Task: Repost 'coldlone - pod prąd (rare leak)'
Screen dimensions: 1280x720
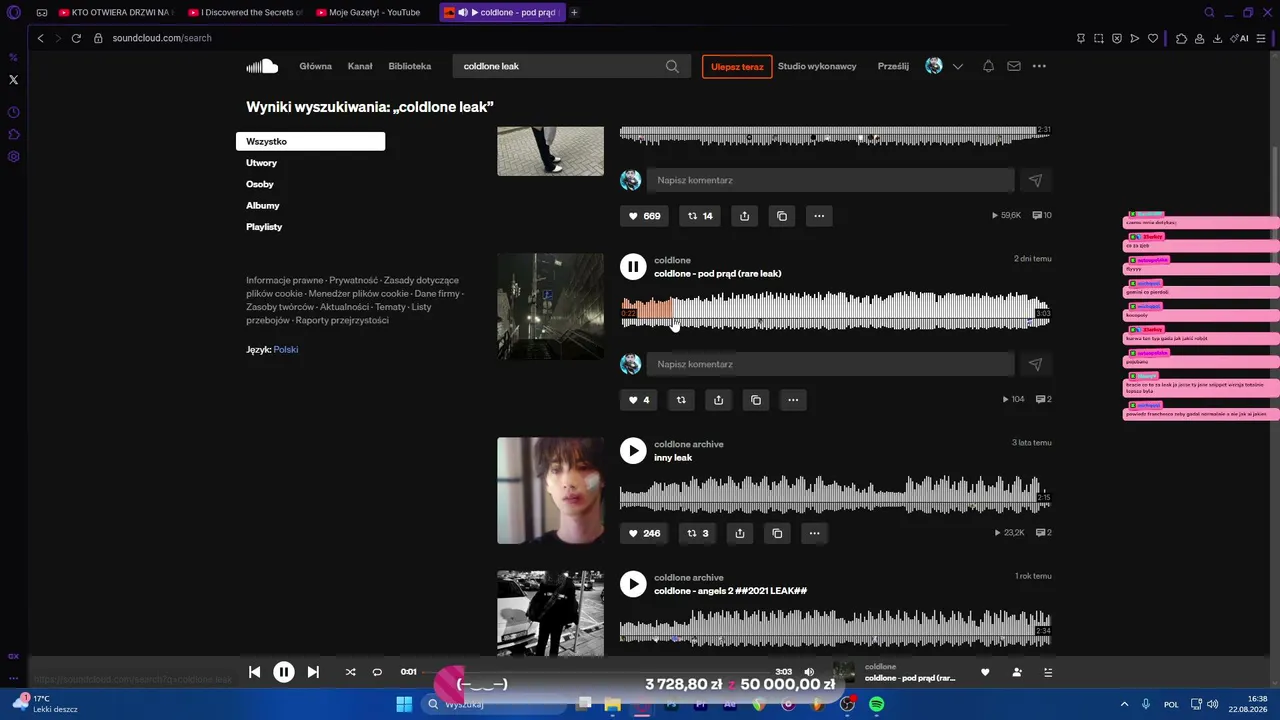Action: [x=681, y=400]
